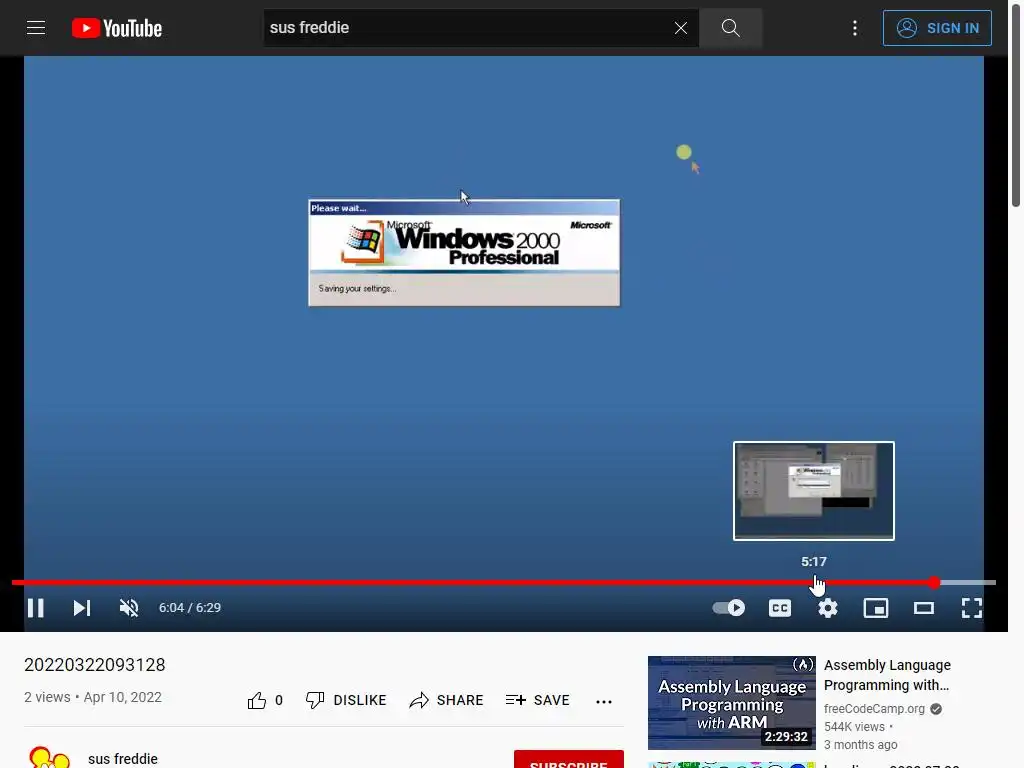Click the DISLIKE button
The image size is (1024, 768).
click(x=346, y=700)
